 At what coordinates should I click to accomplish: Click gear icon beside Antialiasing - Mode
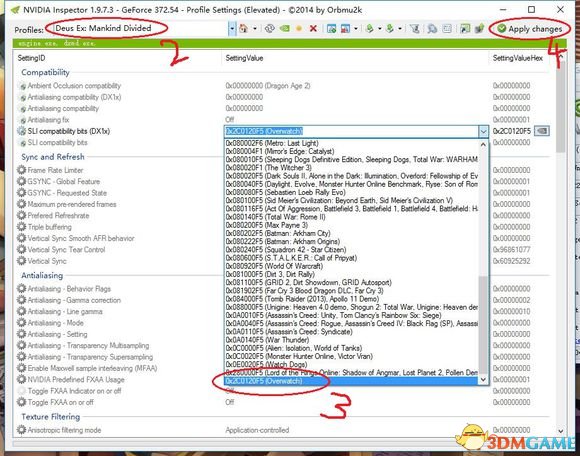pos(21,323)
